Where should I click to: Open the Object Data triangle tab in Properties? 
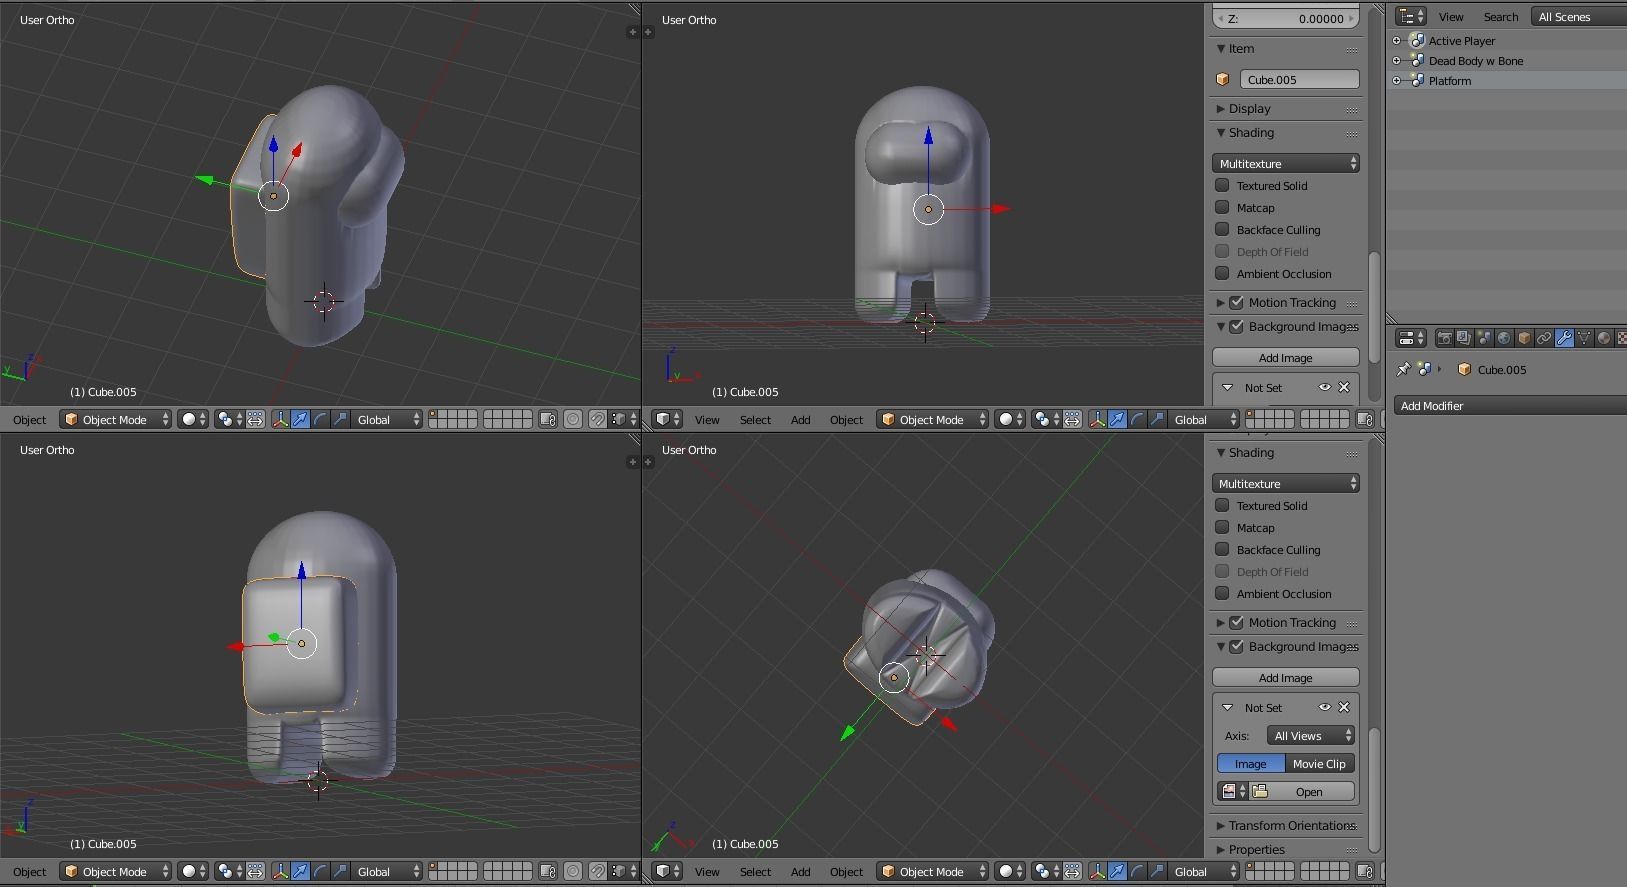[x=1584, y=338]
